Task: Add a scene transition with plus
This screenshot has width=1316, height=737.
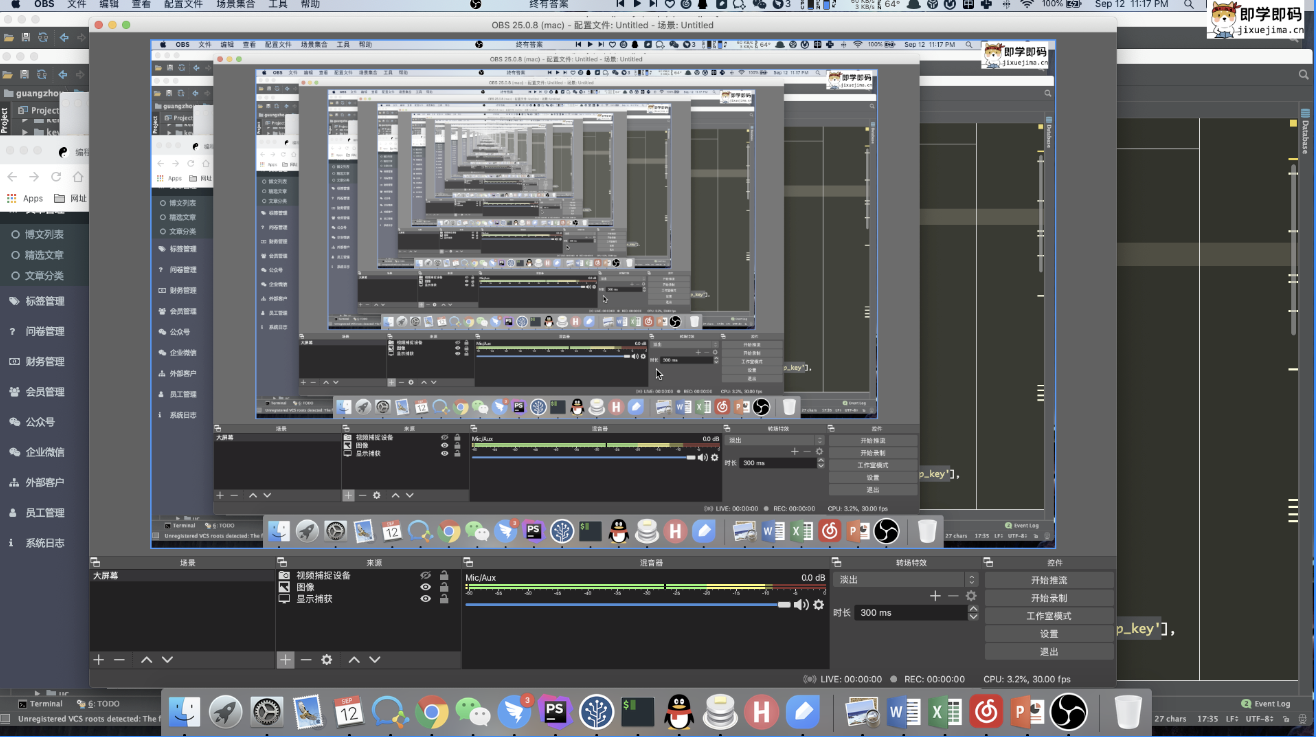Action: coord(935,596)
